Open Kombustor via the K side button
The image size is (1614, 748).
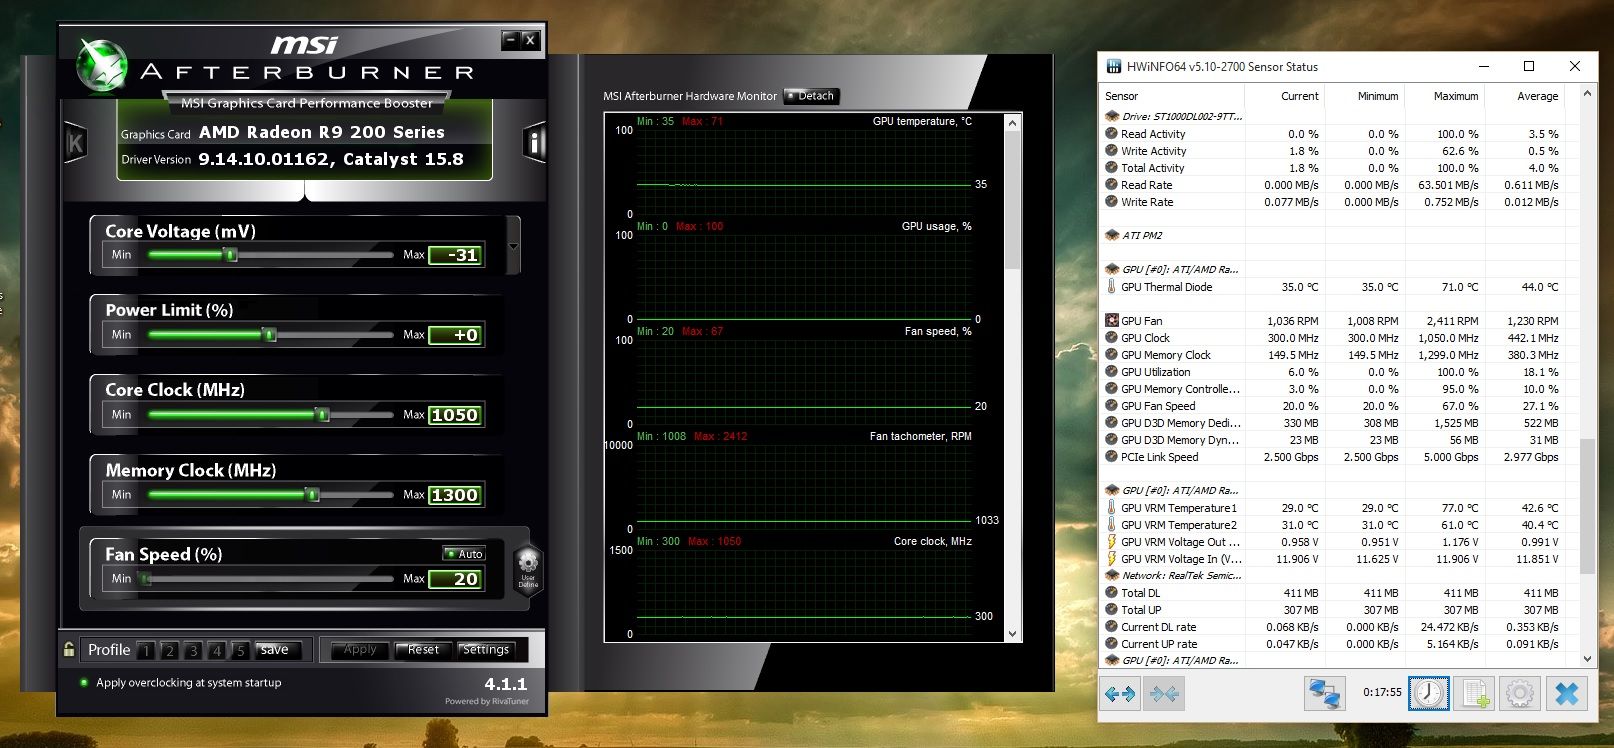(75, 144)
